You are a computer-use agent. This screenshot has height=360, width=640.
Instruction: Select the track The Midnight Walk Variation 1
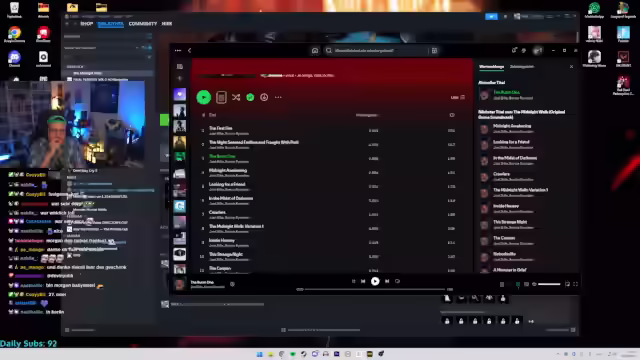236,226
